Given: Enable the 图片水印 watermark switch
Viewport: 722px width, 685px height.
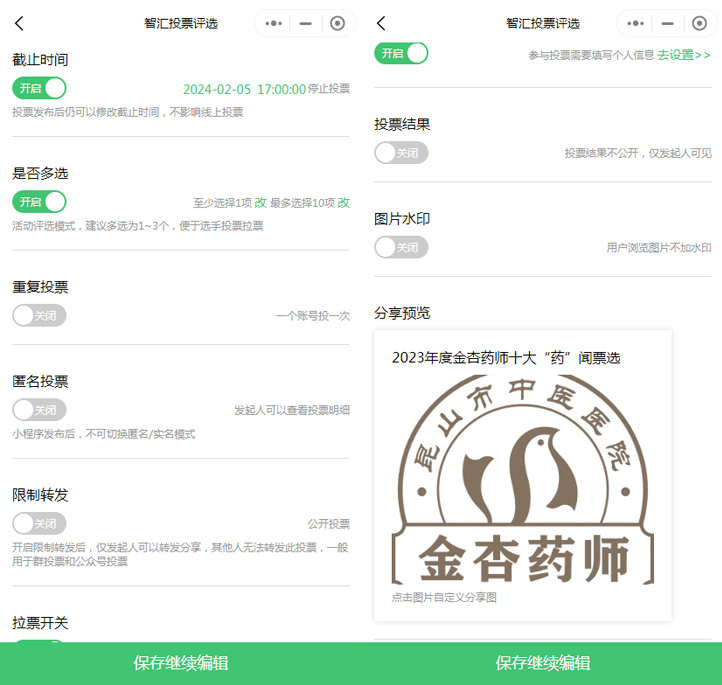Looking at the screenshot, I should [401, 247].
